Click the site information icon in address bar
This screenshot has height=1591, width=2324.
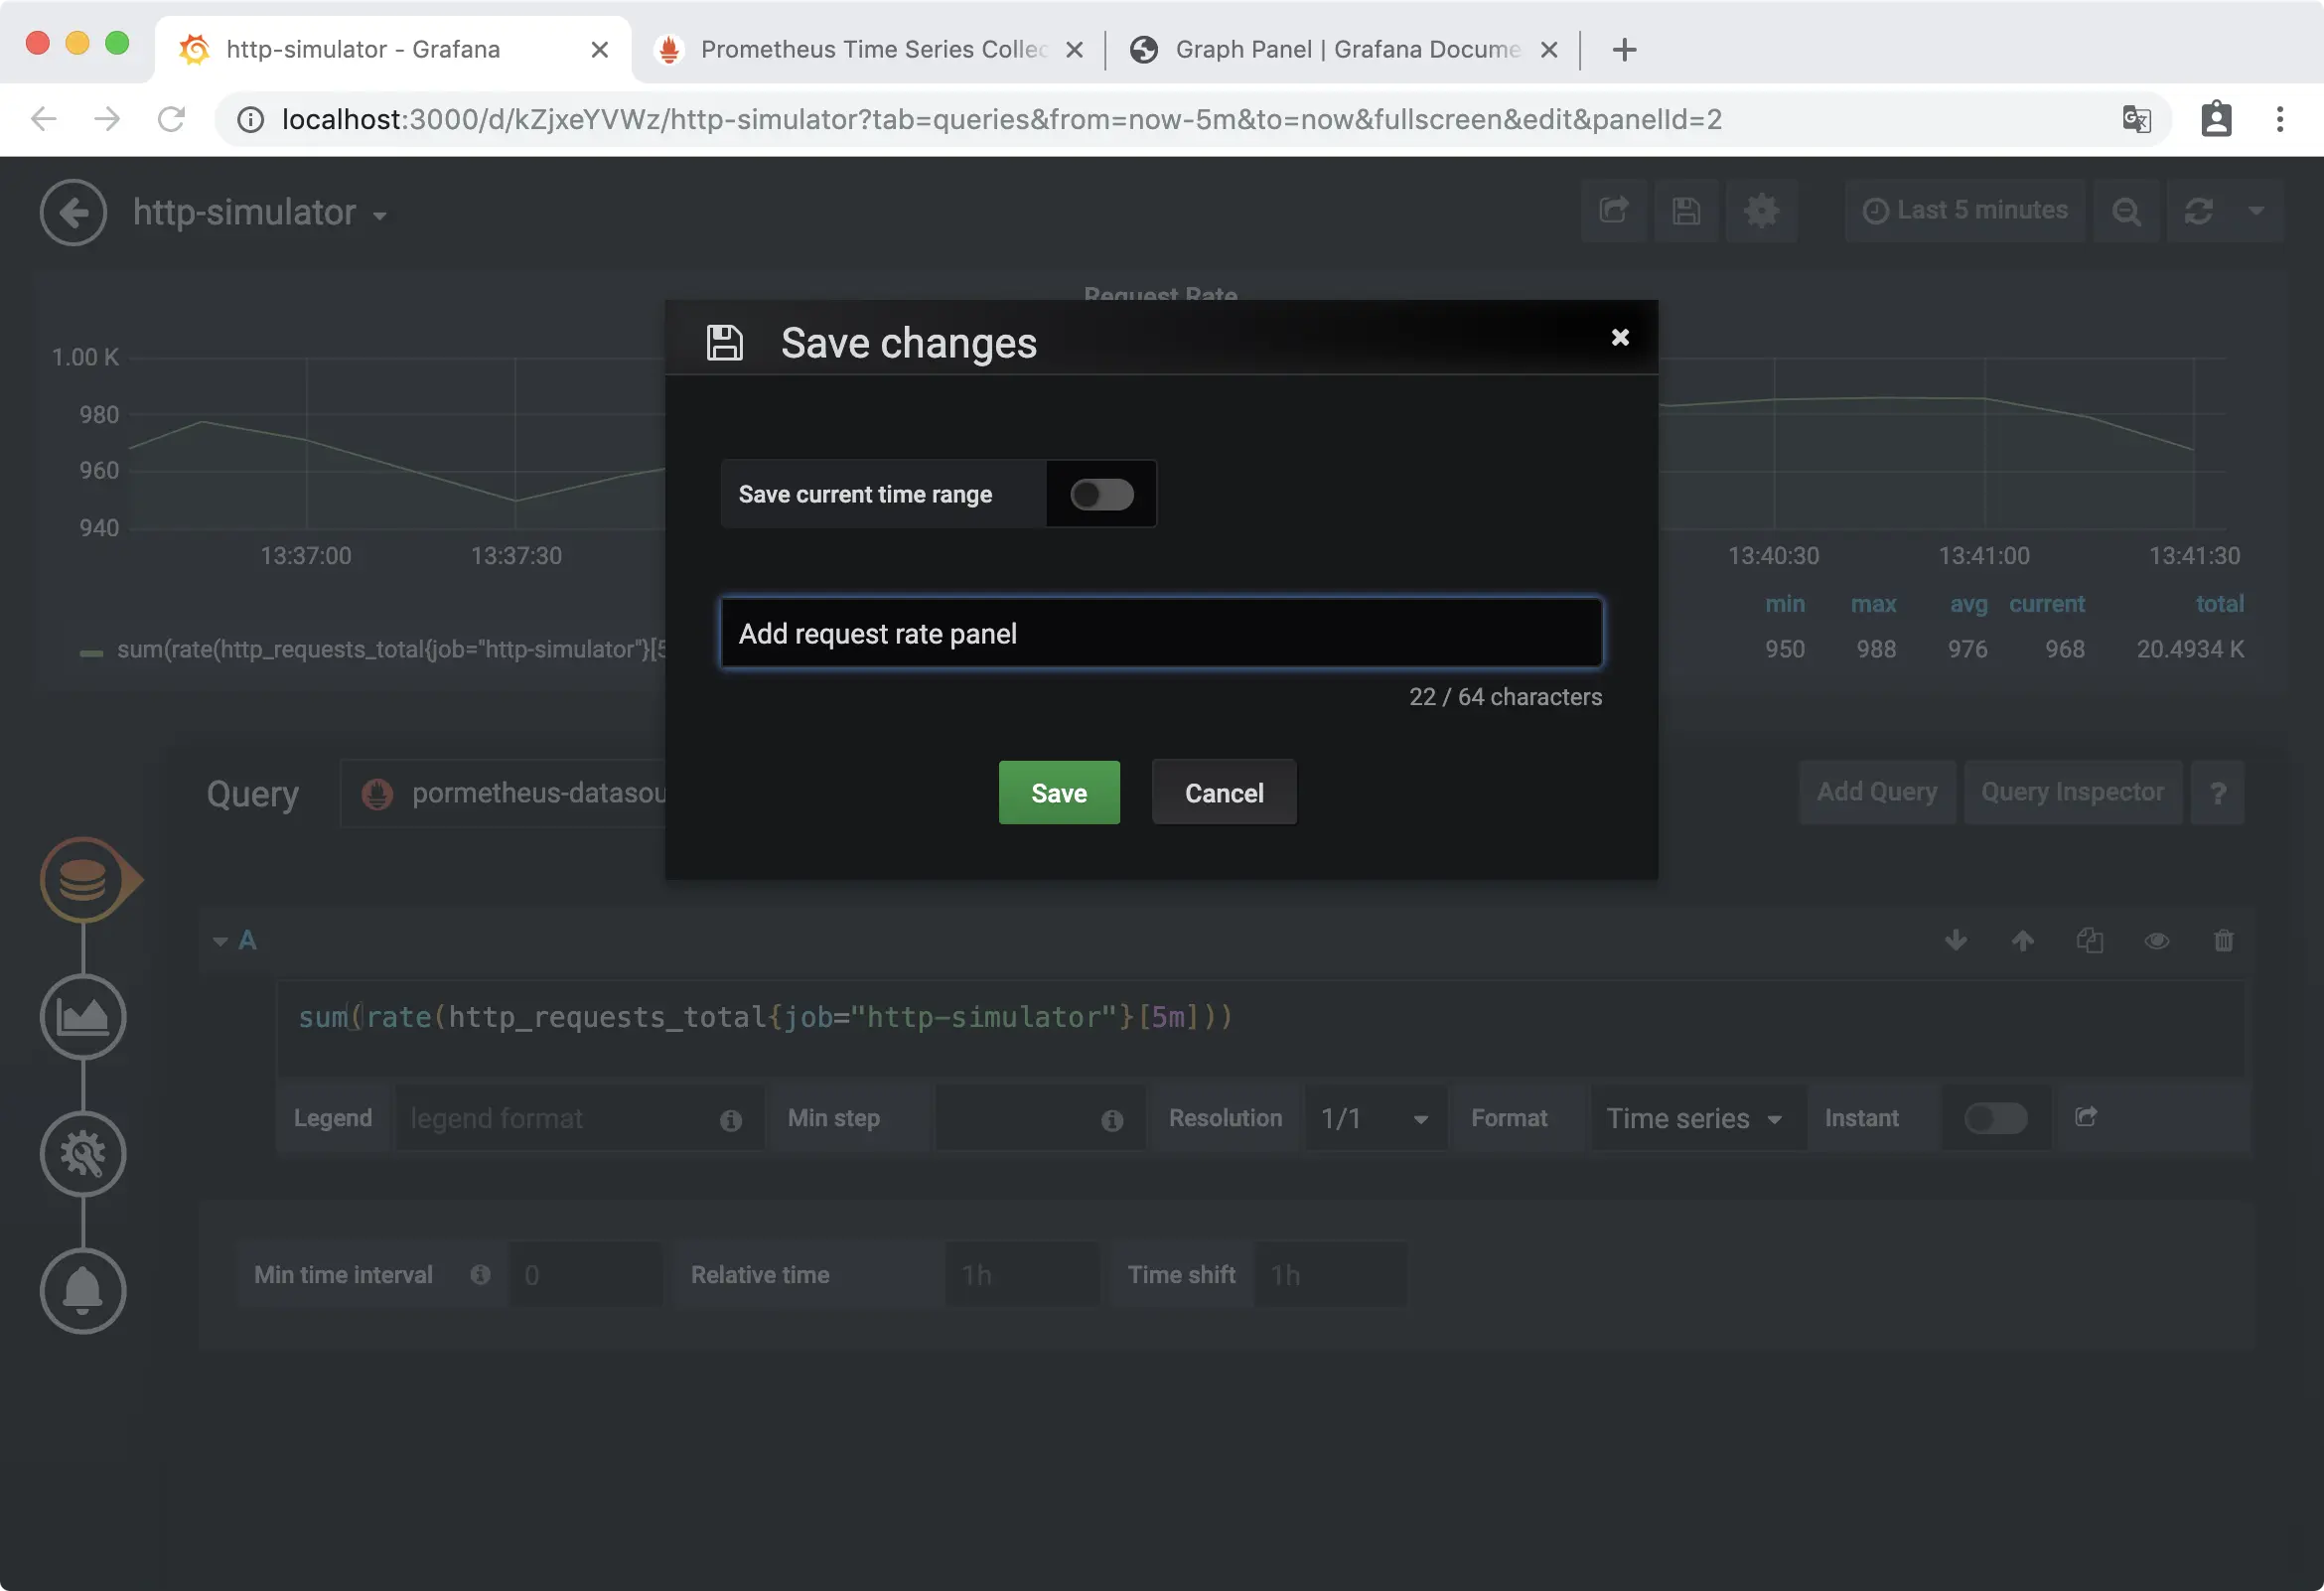pos(249,119)
